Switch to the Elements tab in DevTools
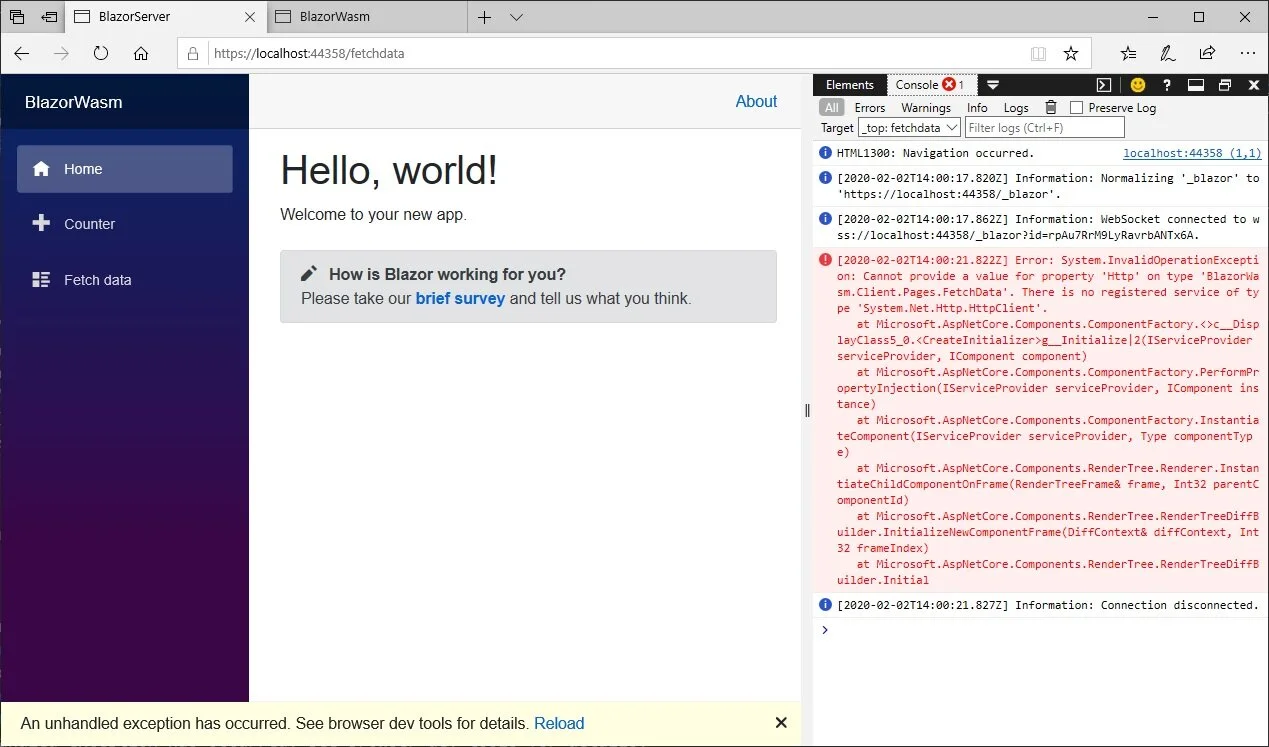 tap(849, 84)
